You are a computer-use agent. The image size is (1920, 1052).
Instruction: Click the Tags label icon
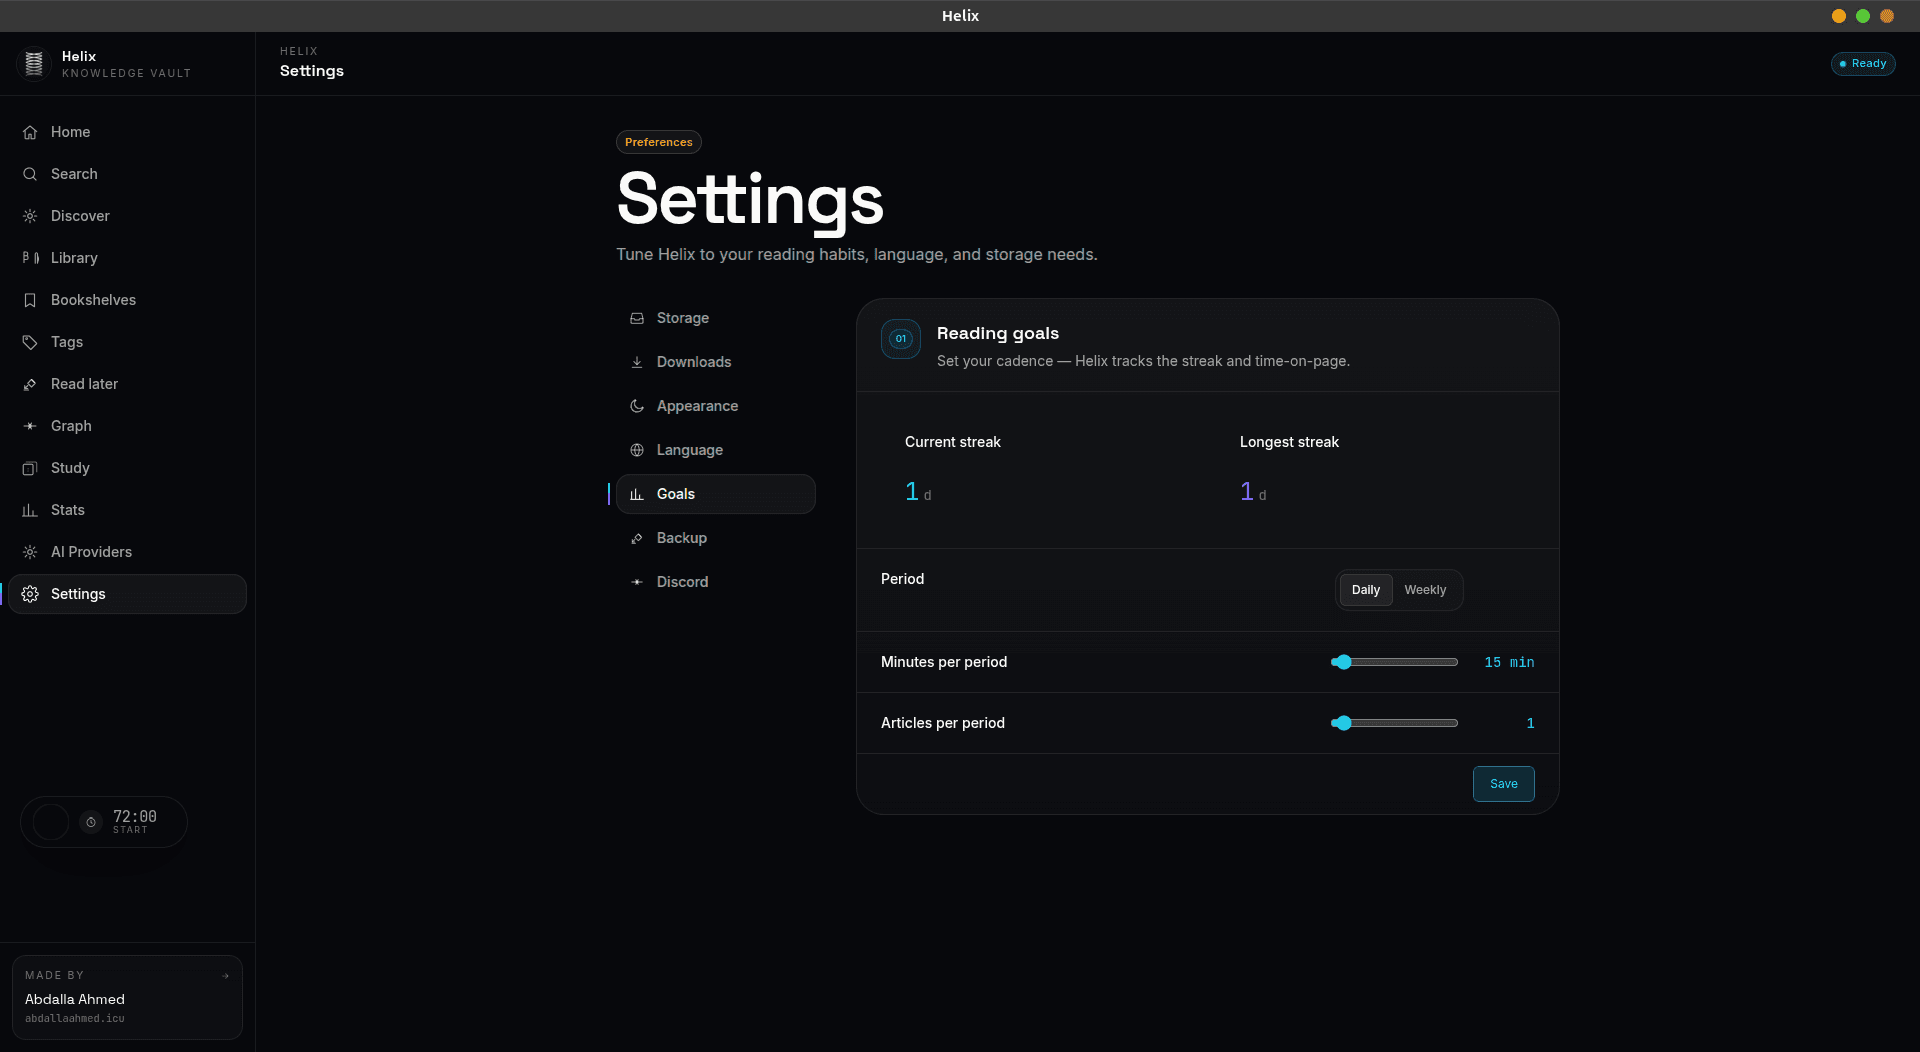point(30,342)
